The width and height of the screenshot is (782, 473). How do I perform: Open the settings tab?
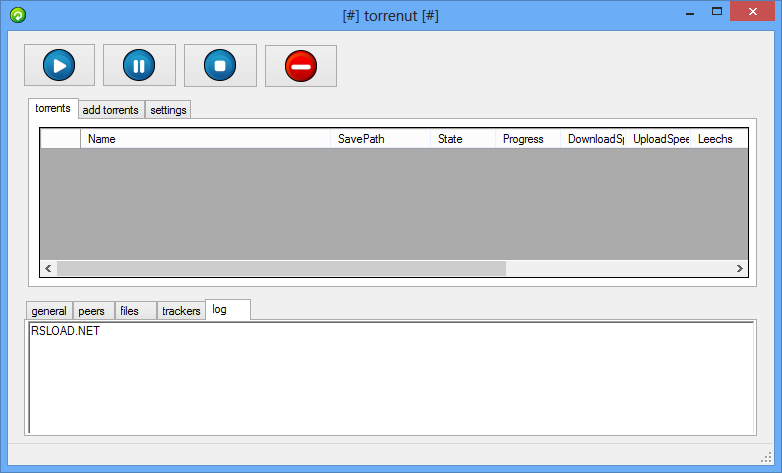click(x=168, y=110)
